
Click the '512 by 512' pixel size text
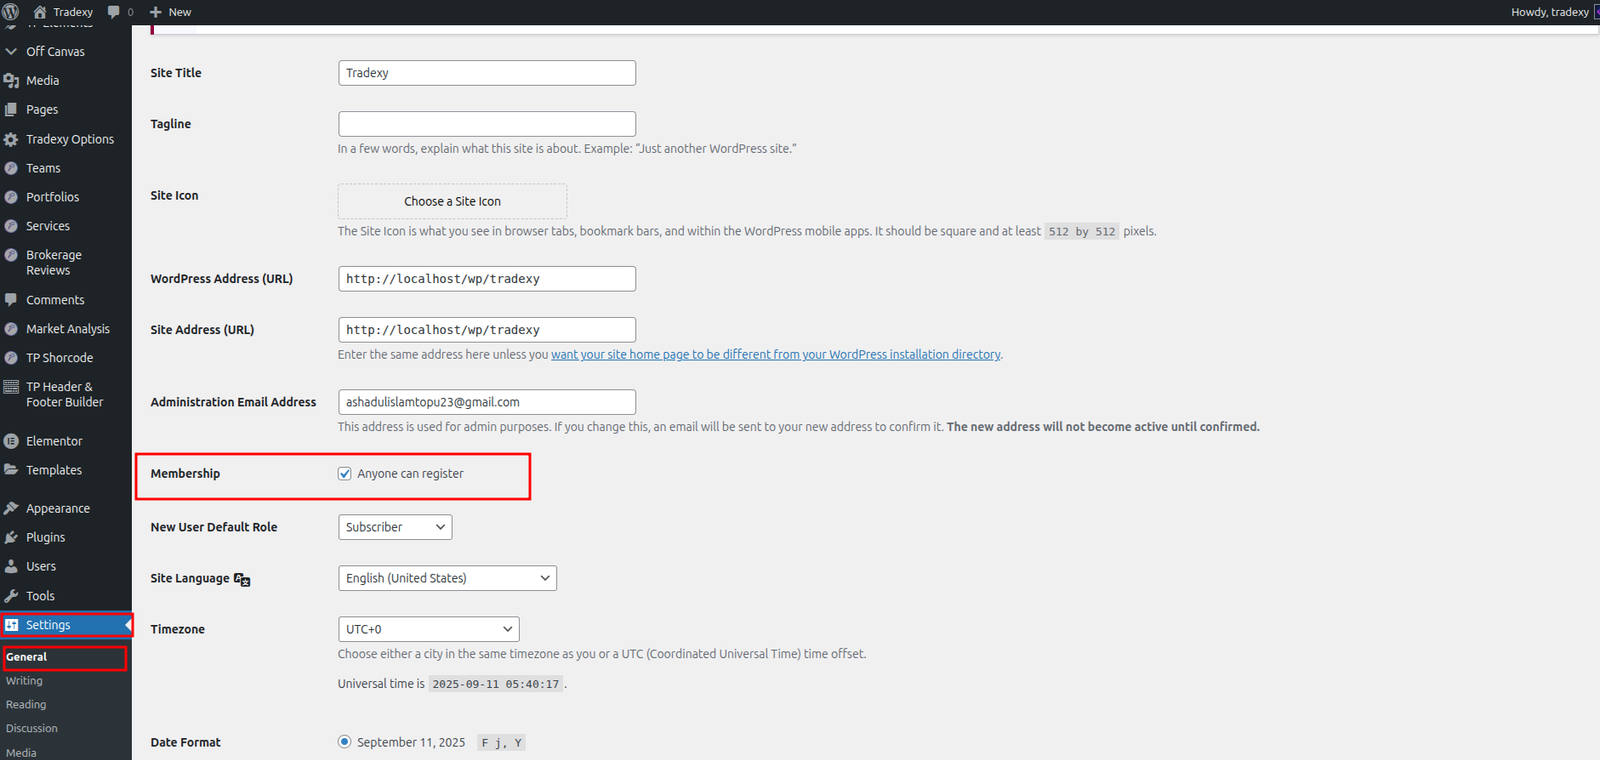[x=1082, y=232]
